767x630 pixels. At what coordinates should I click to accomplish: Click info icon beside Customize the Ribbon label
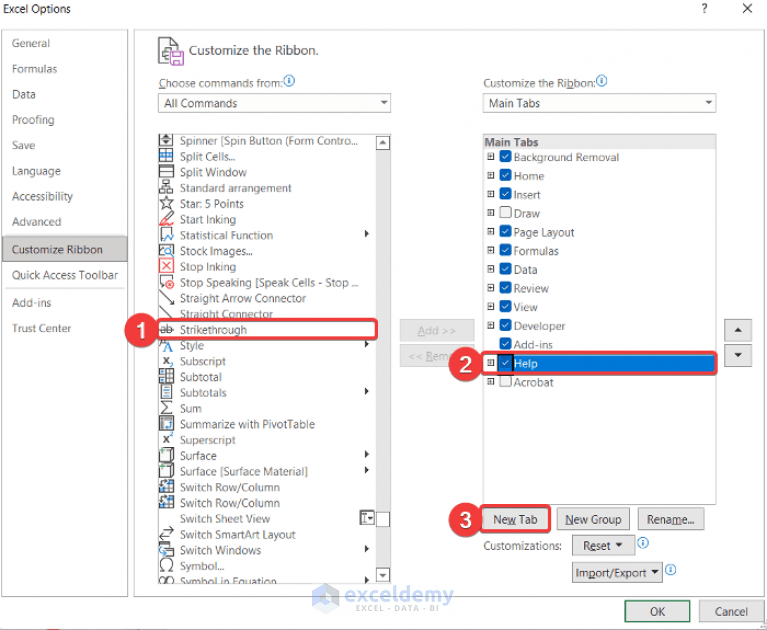click(602, 81)
